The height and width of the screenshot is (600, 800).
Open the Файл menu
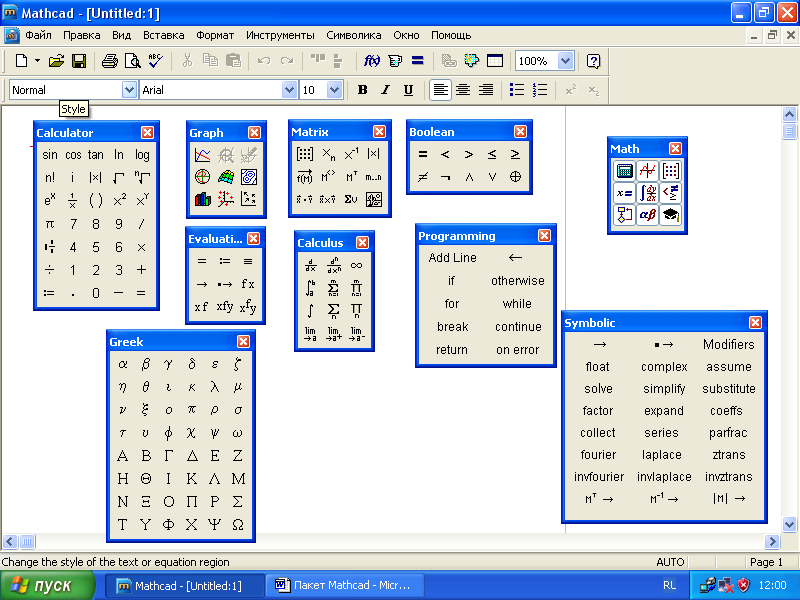[38, 35]
